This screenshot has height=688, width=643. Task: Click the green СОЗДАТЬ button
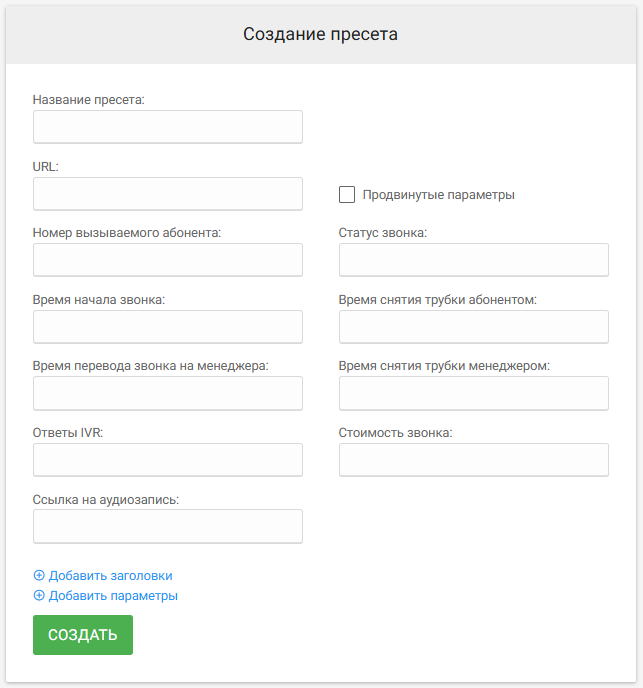click(83, 634)
